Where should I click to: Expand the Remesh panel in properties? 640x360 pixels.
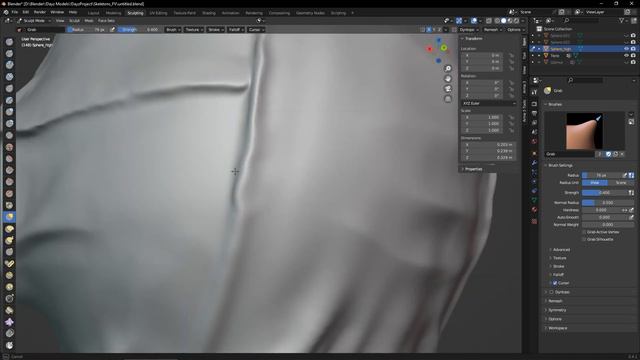[555, 301]
